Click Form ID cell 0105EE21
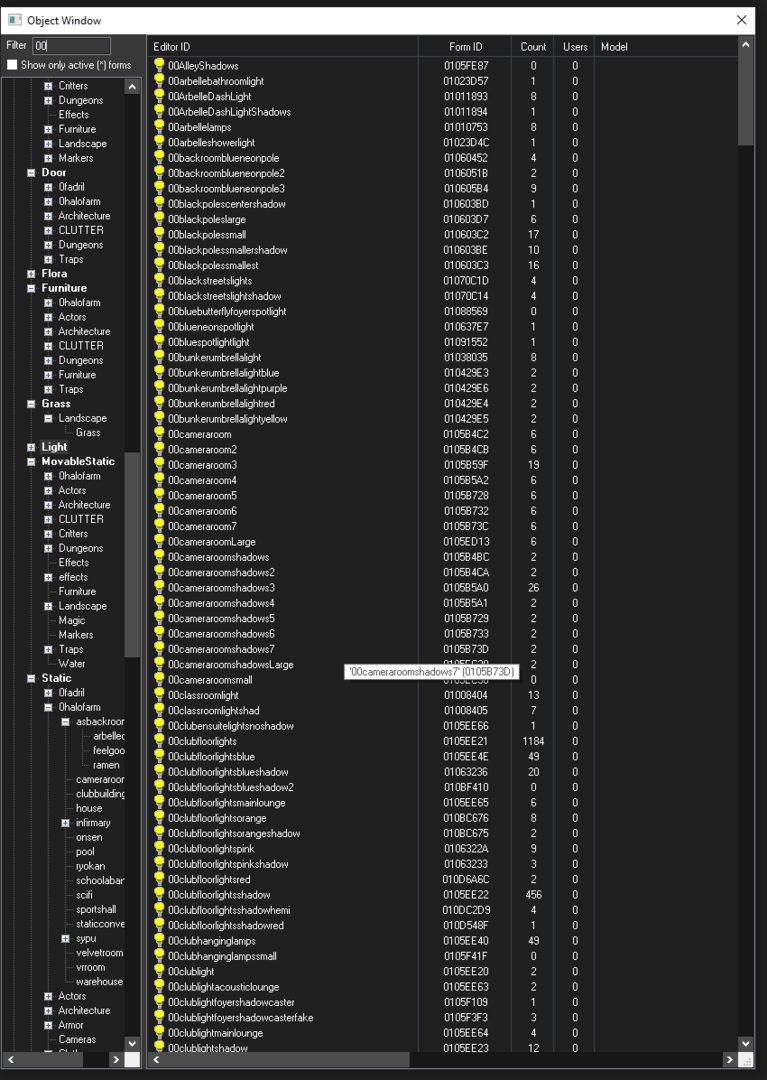 (x=465, y=741)
